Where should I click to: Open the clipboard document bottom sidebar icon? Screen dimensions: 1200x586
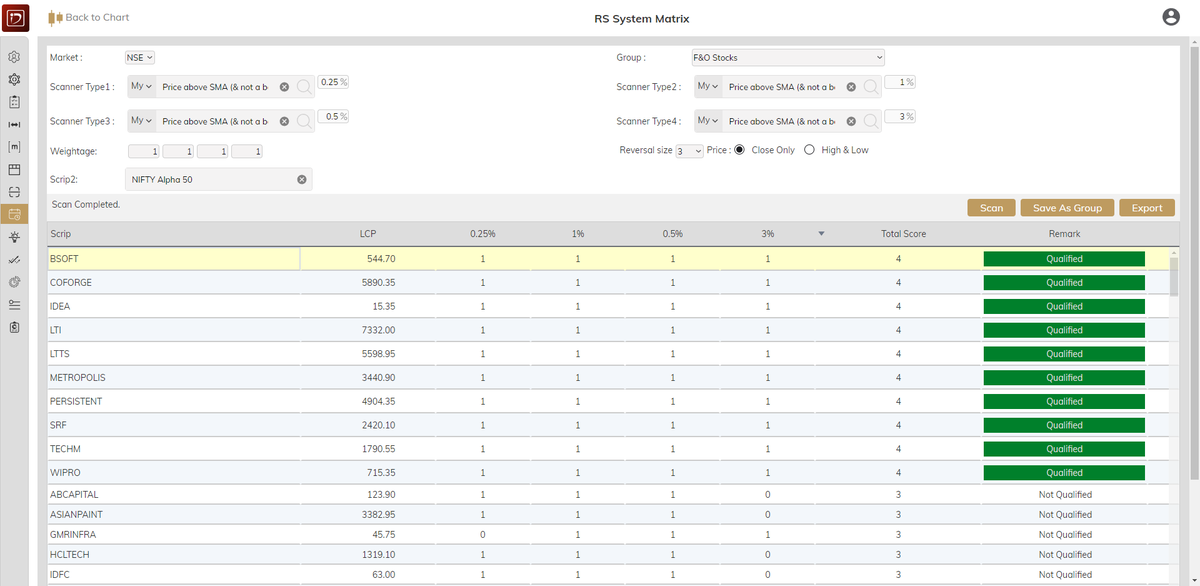point(15,327)
